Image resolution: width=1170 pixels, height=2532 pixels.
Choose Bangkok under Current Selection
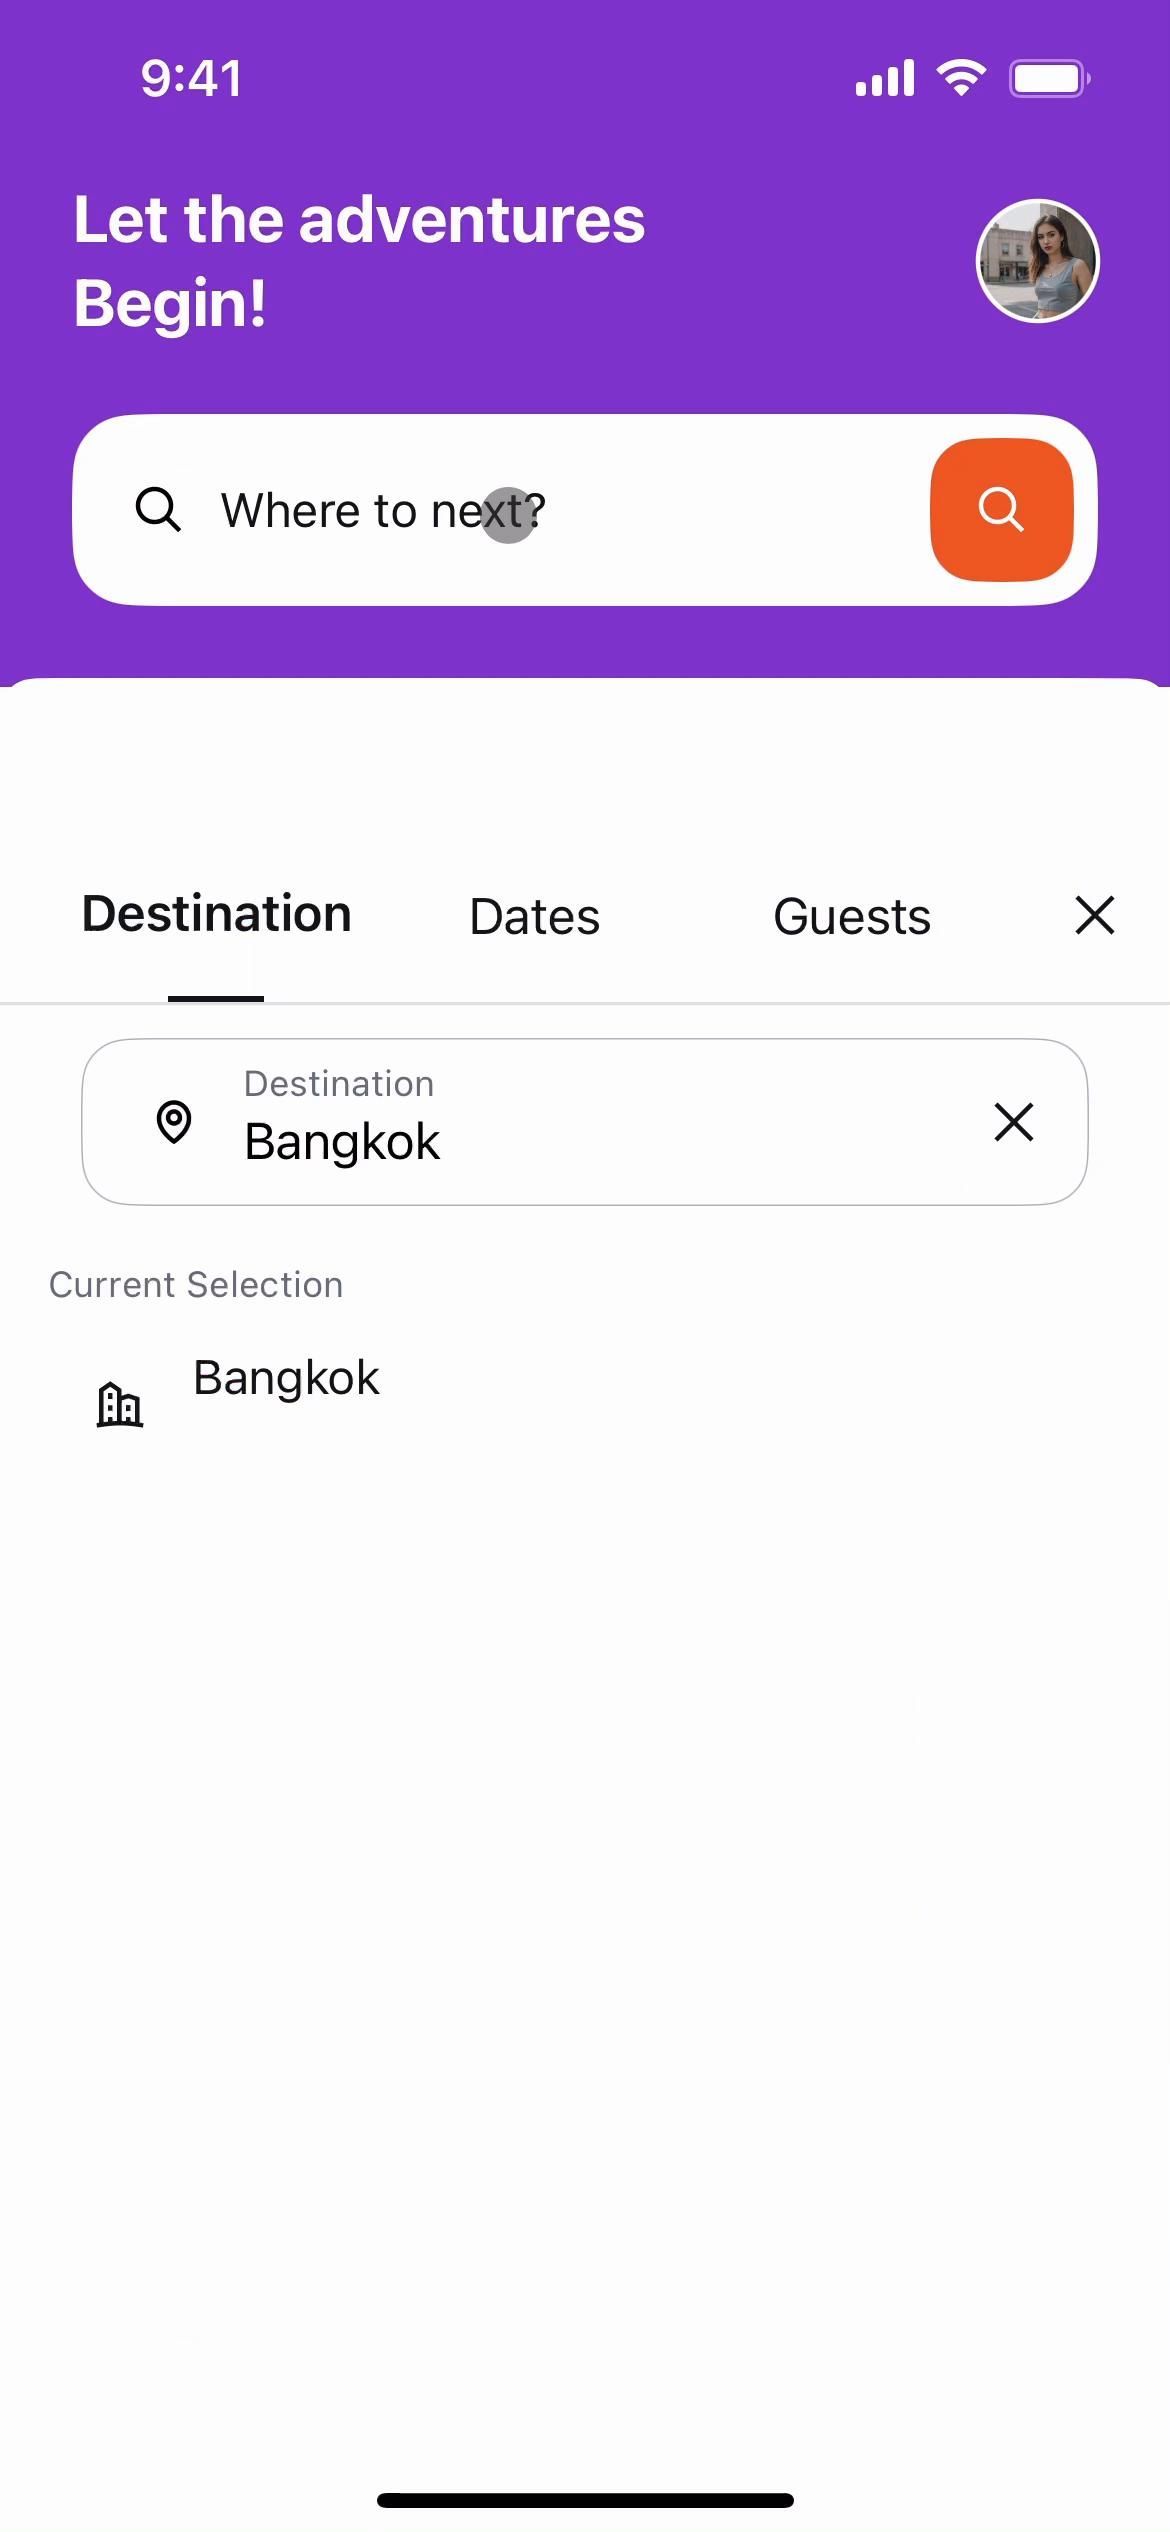click(286, 1378)
